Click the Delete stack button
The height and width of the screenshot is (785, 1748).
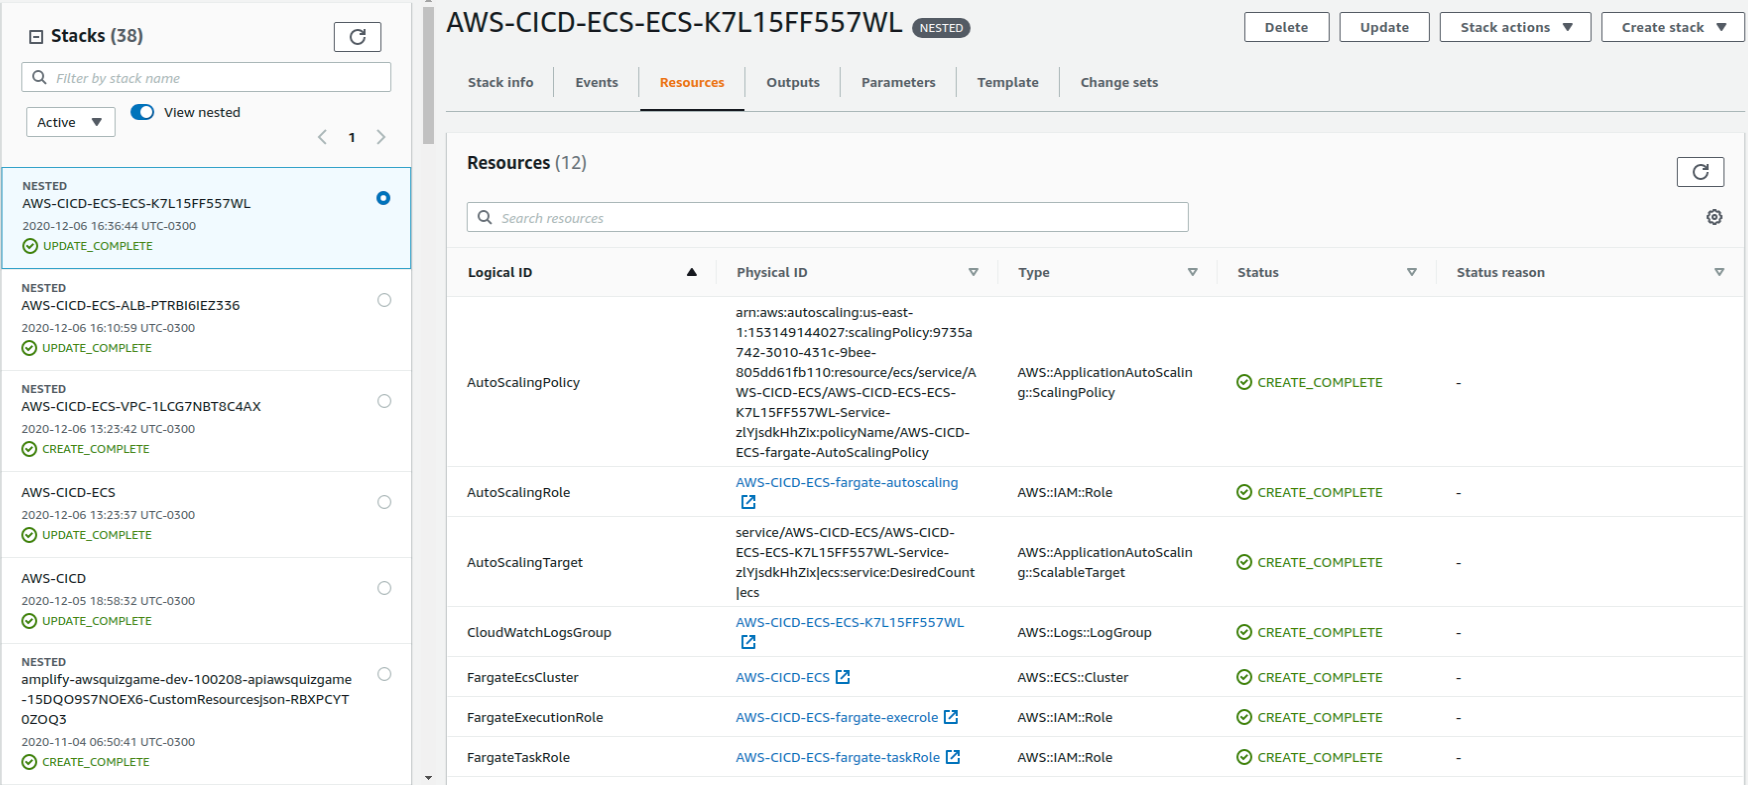click(1286, 27)
